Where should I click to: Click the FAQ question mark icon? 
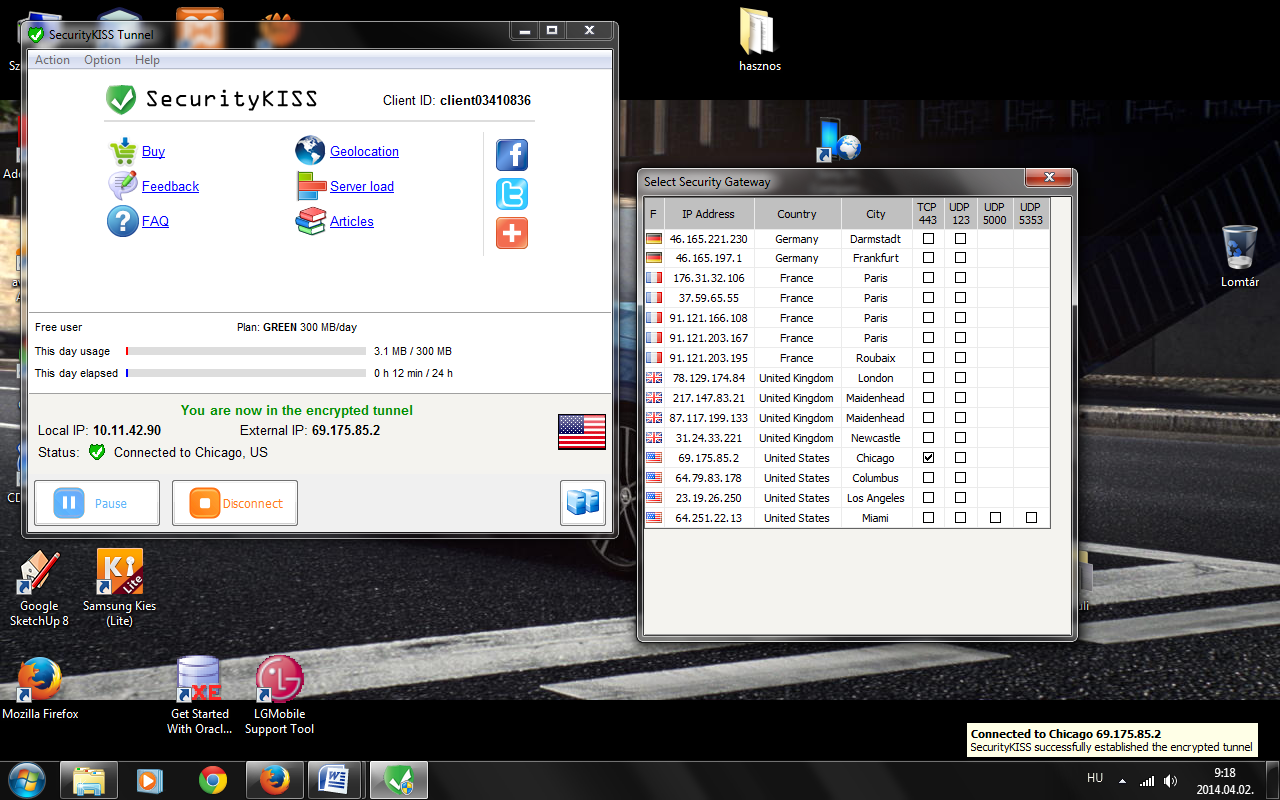[123, 221]
